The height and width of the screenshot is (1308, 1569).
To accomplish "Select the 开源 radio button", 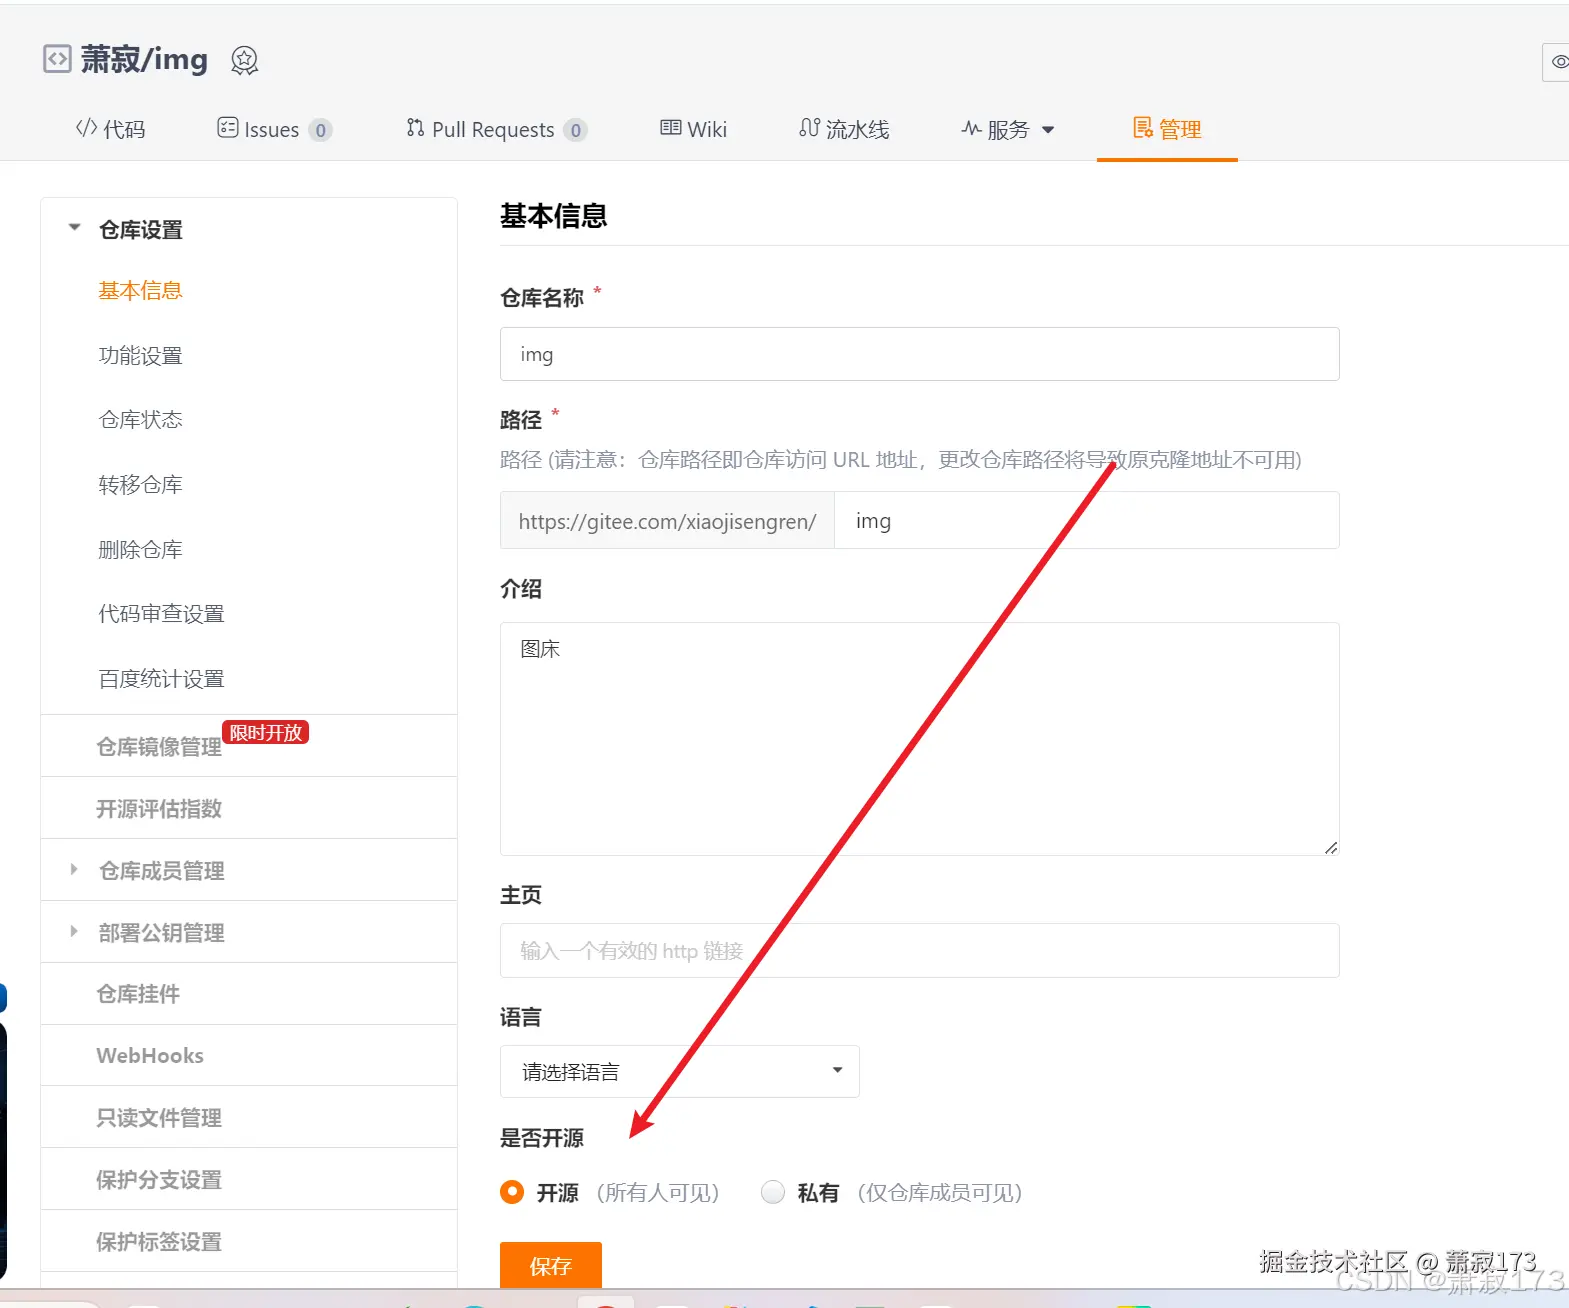I will pyautogui.click(x=512, y=1192).
